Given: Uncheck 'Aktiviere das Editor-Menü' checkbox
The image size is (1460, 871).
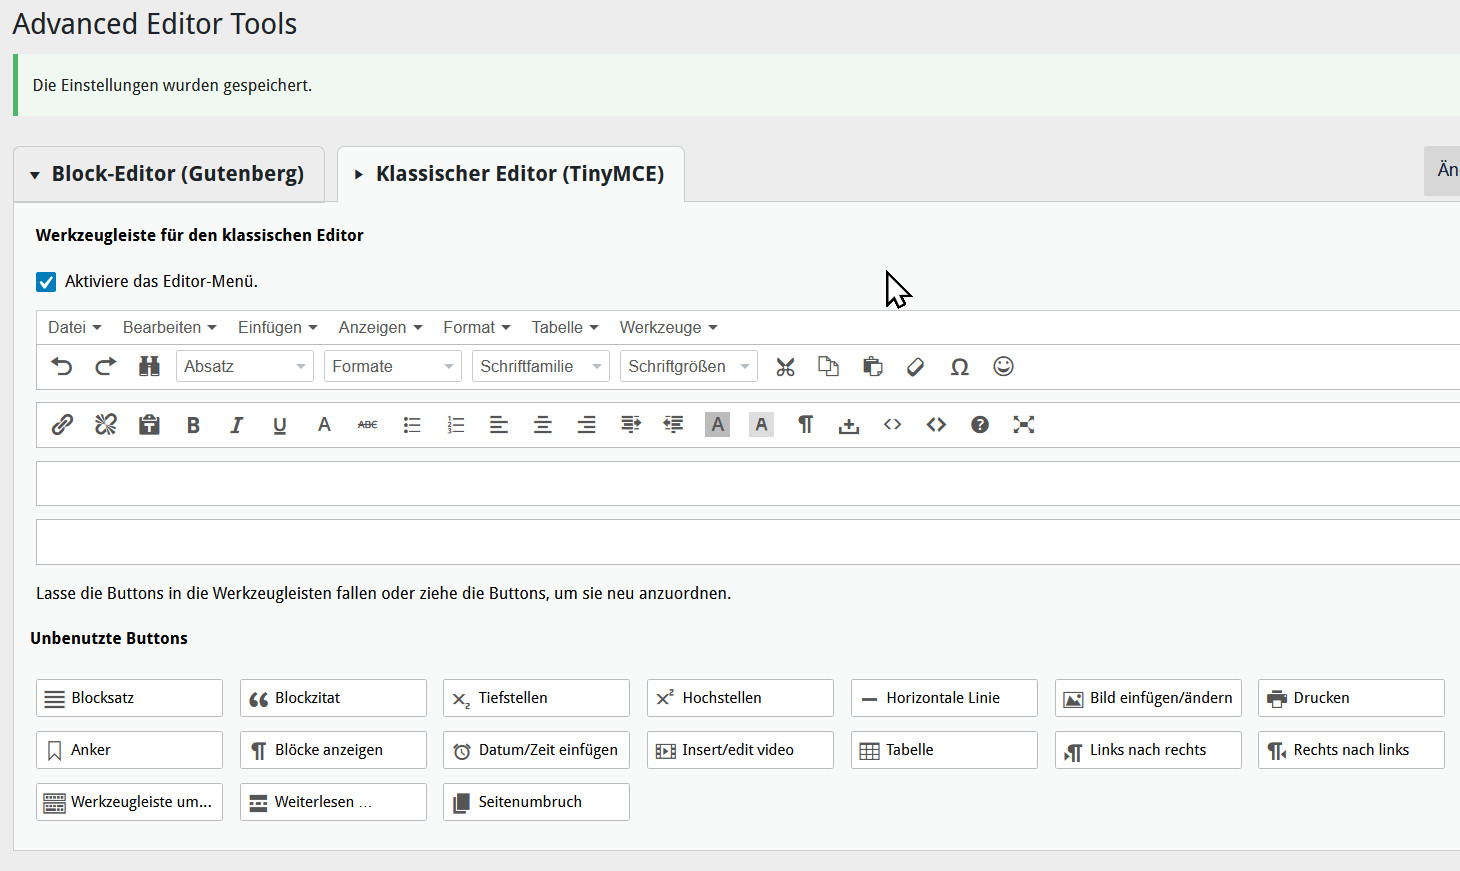Looking at the screenshot, I should pyautogui.click(x=46, y=282).
